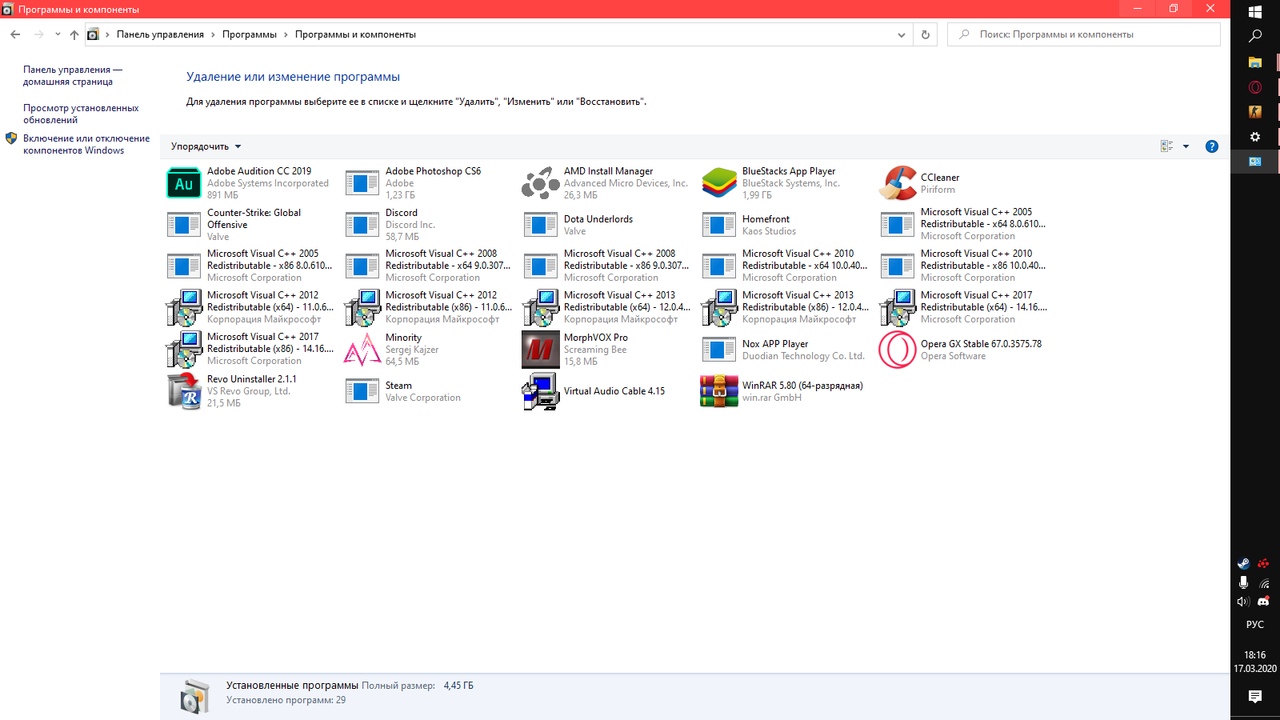Image resolution: width=1280 pixels, height=720 pixels.
Task: Select Microsoft Visual C++ 2005 x64 entry
Action: (964, 224)
